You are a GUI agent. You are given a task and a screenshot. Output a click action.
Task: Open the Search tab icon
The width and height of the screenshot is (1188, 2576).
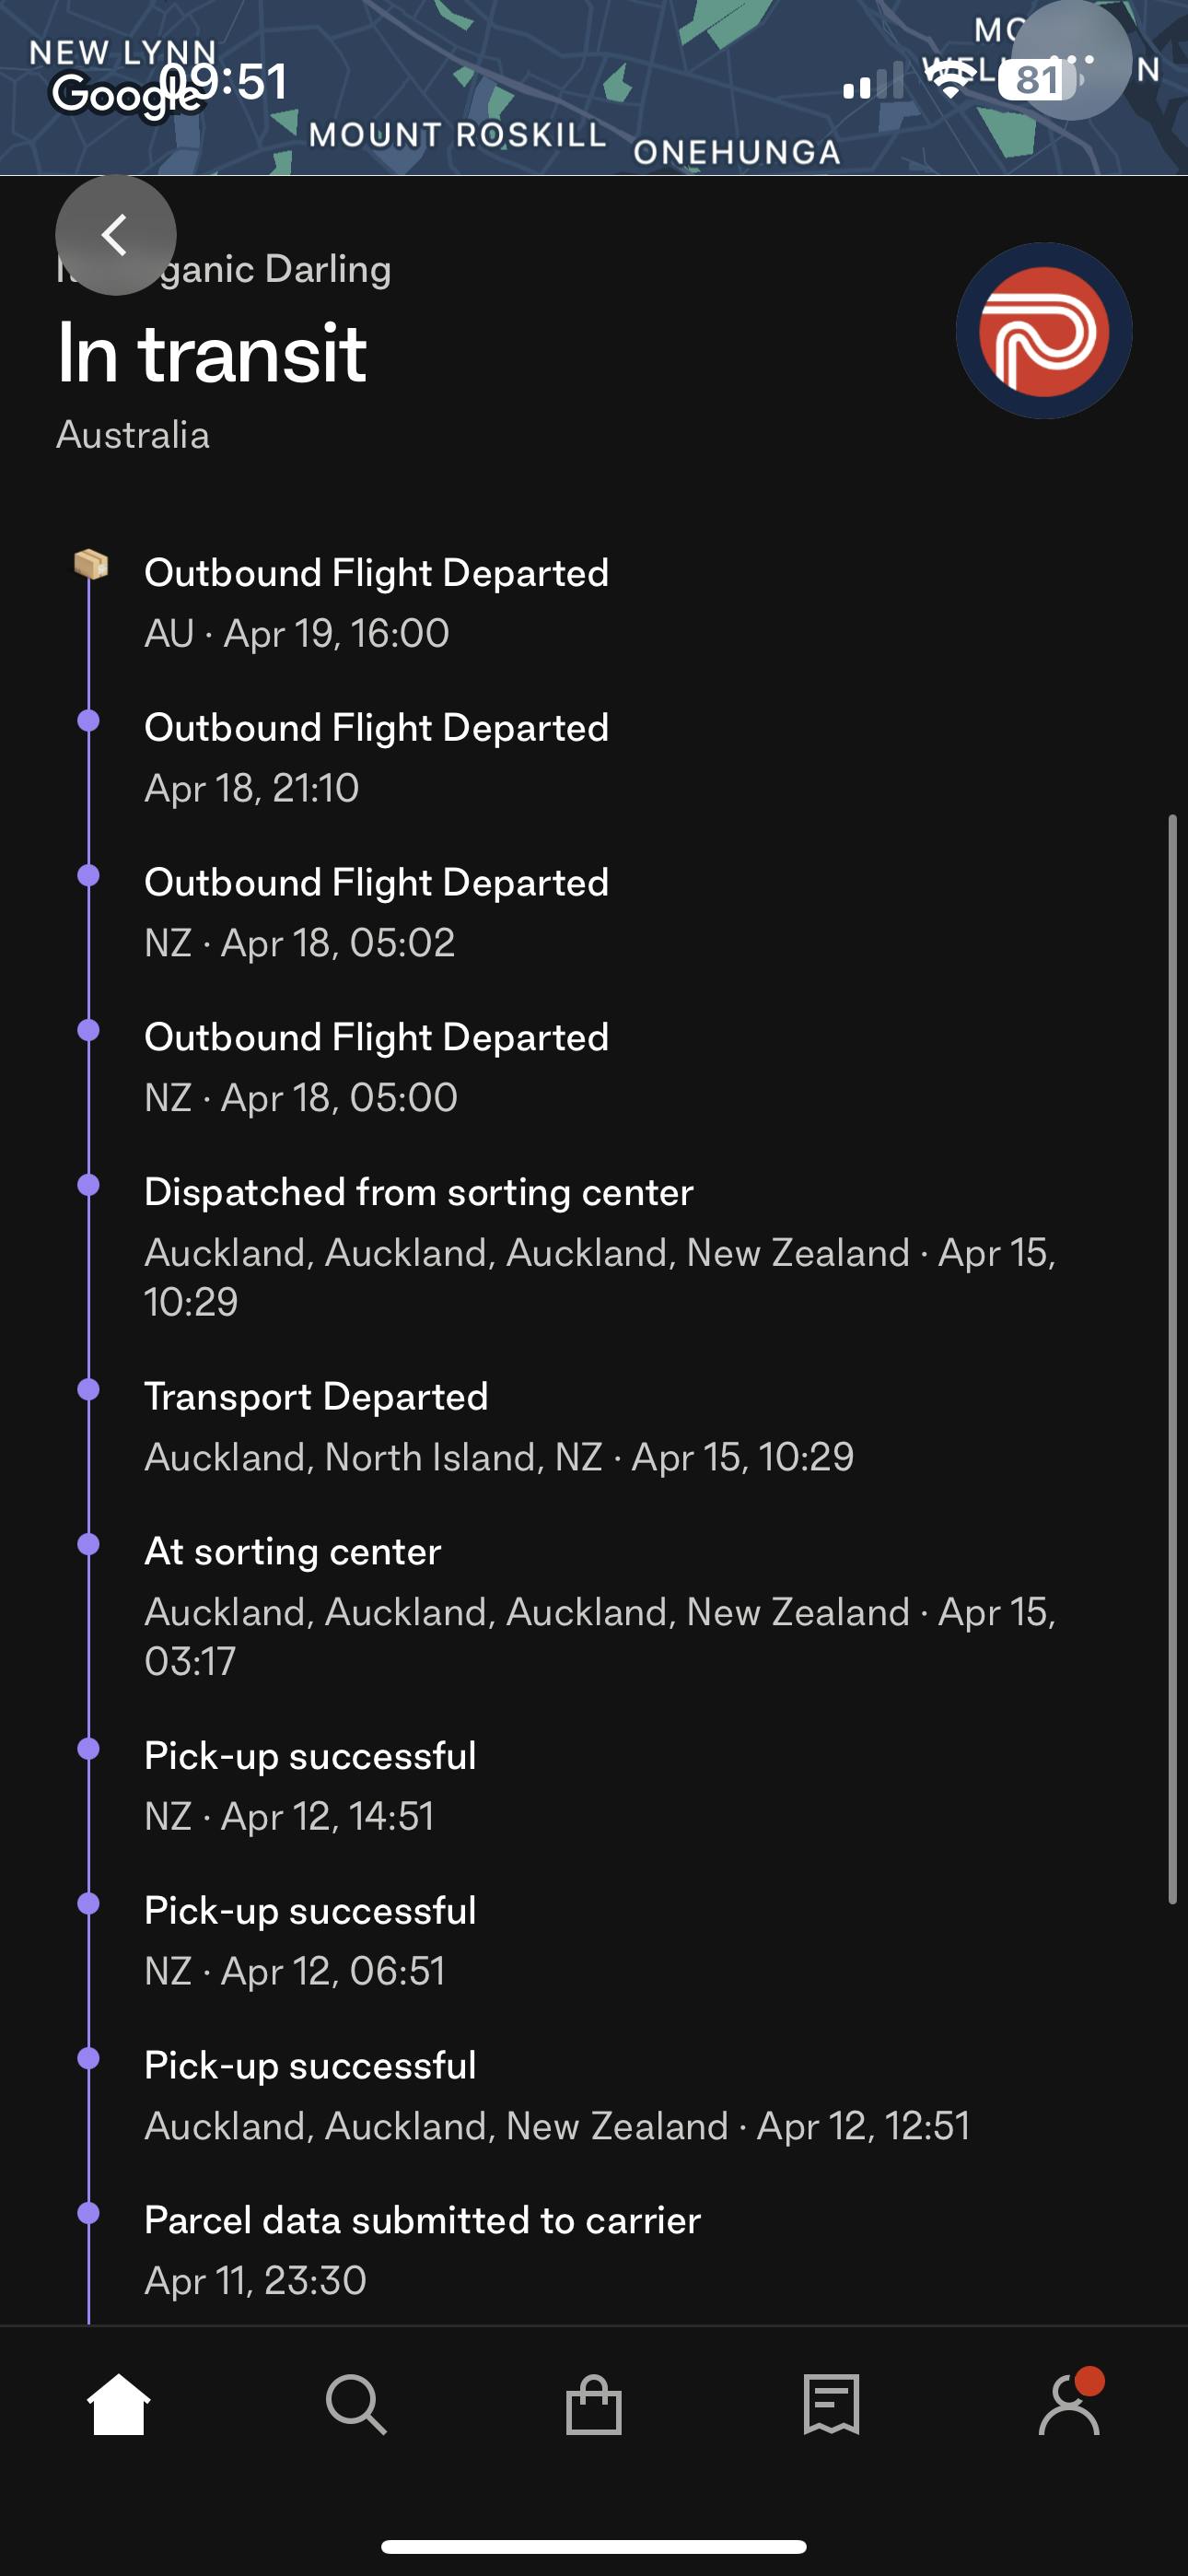tap(356, 2405)
